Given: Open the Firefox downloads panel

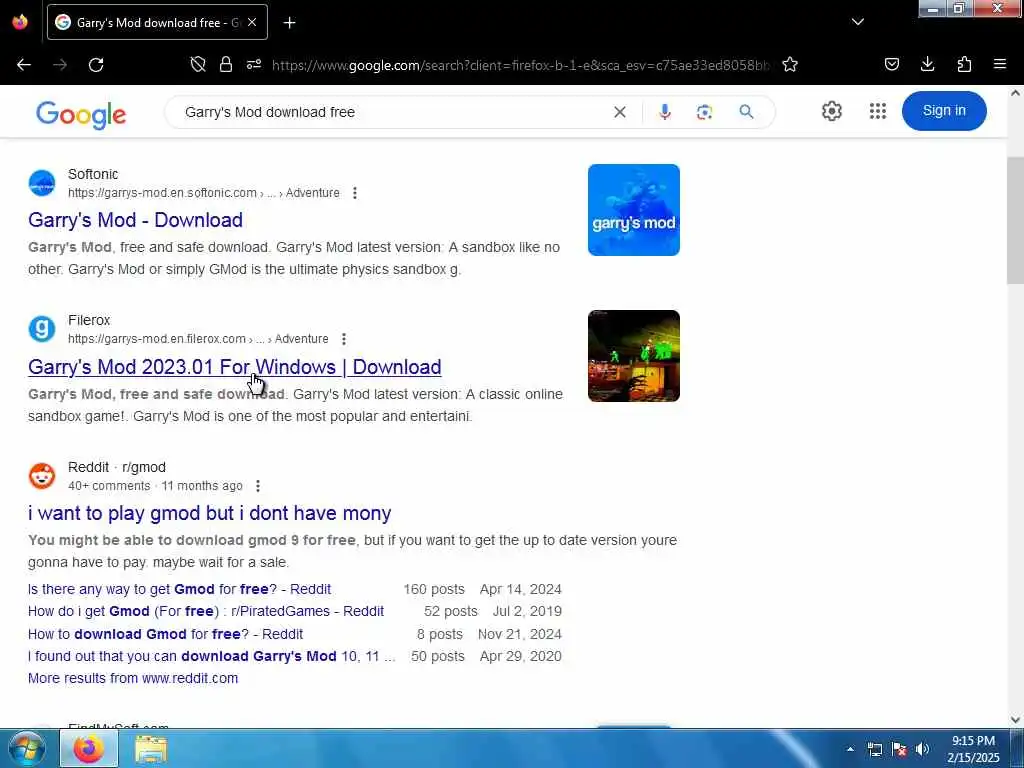Looking at the screenshot, I should [927, 64].
